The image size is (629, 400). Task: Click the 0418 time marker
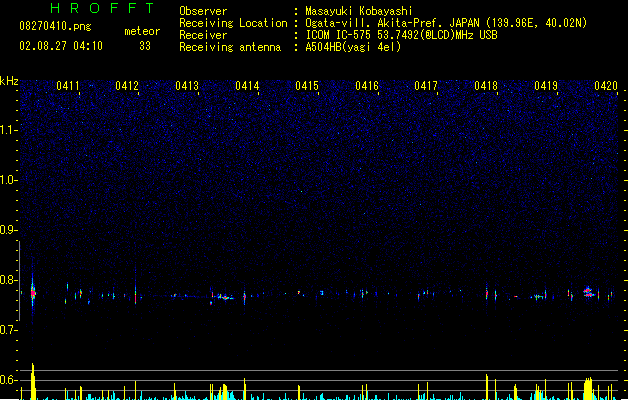[486, 86]
